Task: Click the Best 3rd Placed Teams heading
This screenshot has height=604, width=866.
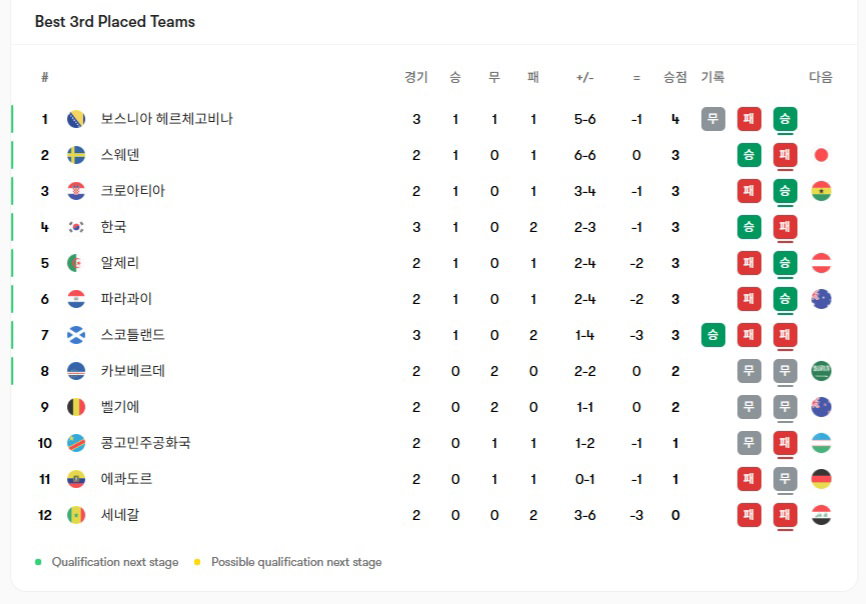Action: [115, 22]
